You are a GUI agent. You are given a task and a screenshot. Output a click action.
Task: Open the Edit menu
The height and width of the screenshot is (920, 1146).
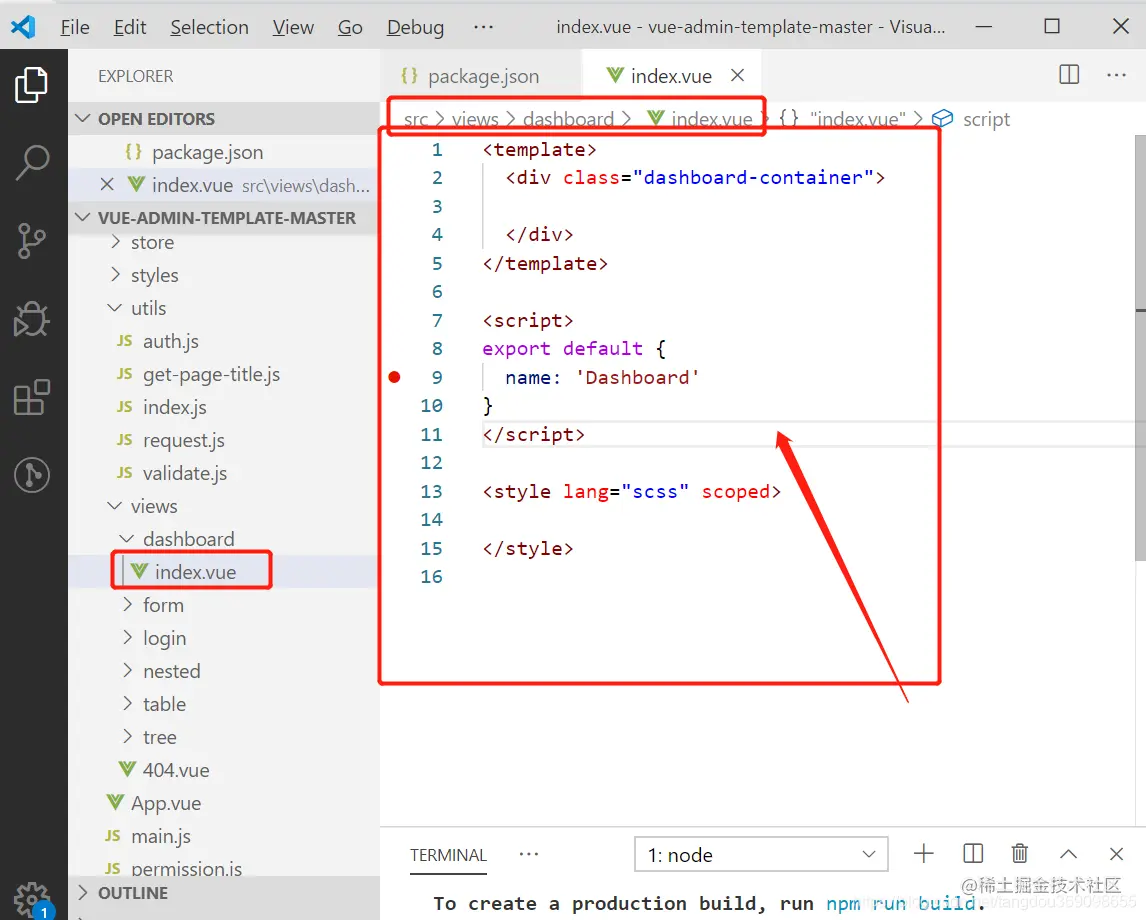[130, 27]
